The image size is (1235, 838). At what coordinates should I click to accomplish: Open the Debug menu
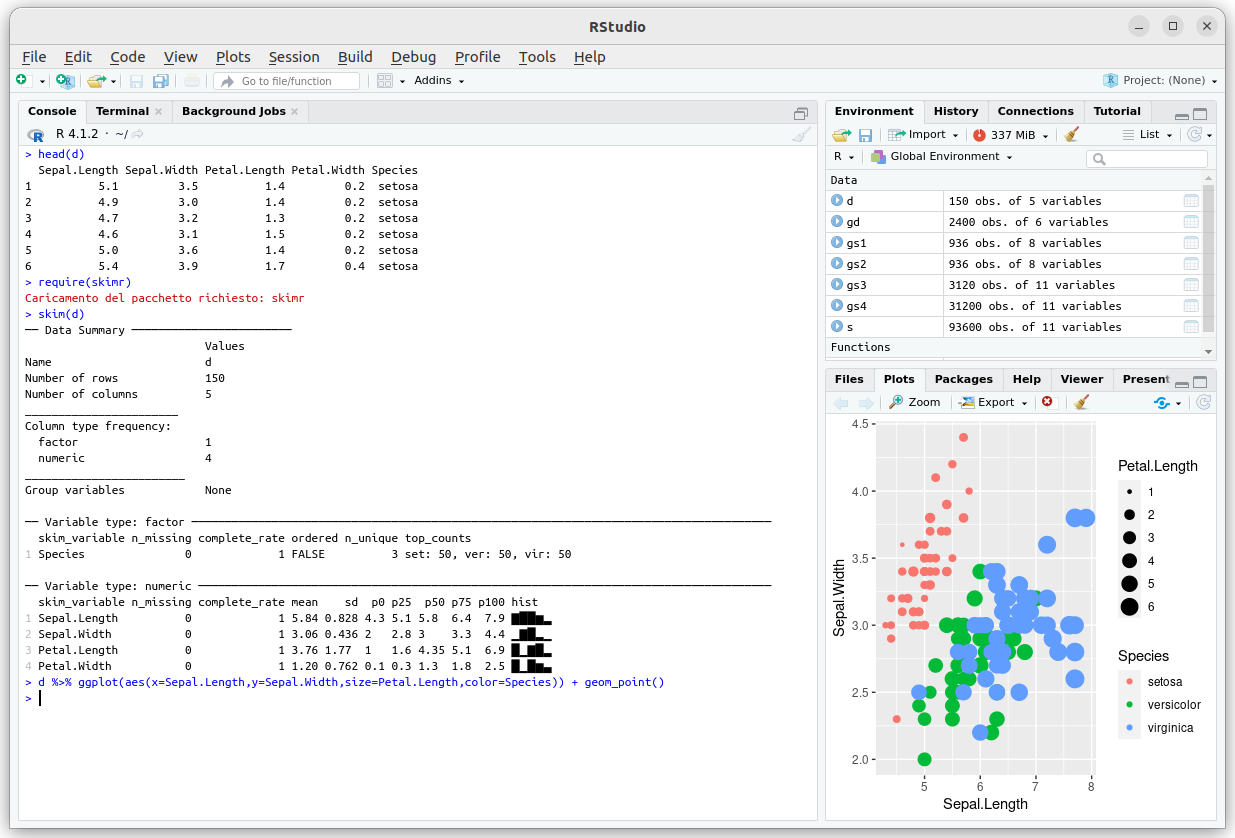[414, 57]
